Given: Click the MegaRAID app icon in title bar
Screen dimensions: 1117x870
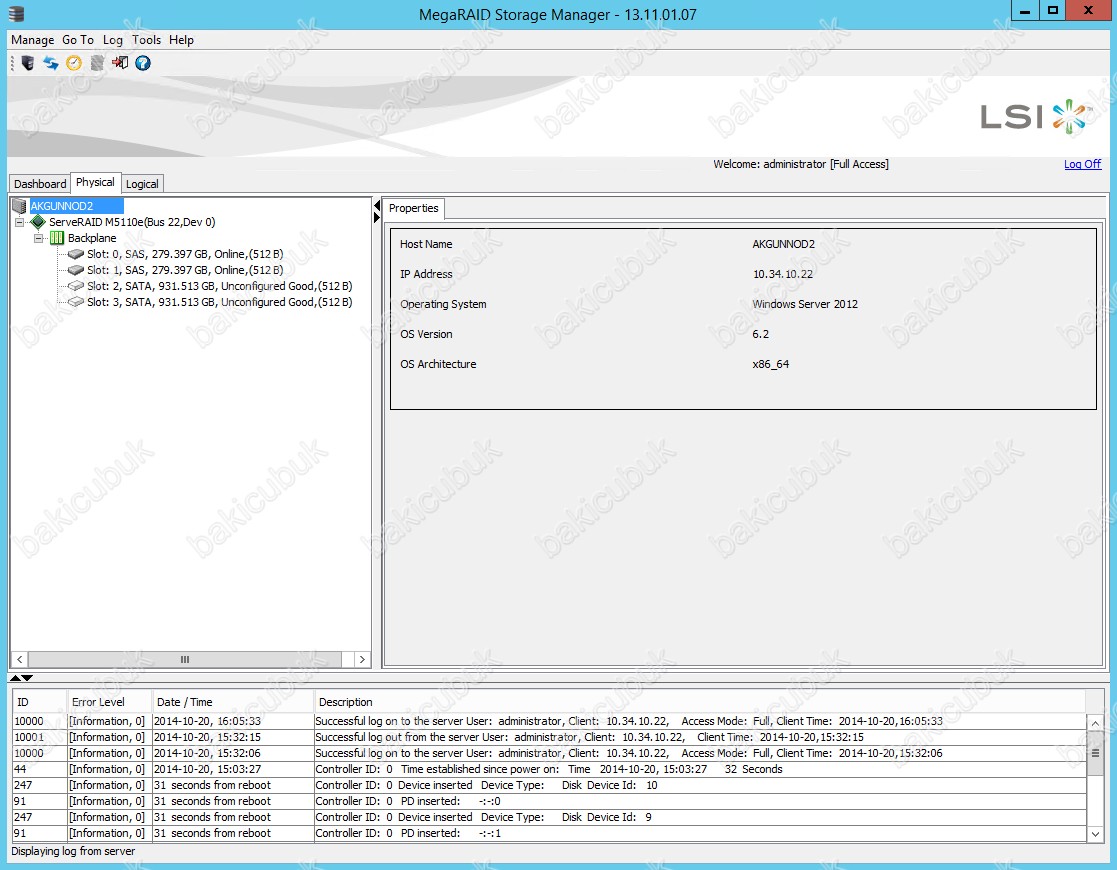Looking at the screenshot, I should 16,14.
